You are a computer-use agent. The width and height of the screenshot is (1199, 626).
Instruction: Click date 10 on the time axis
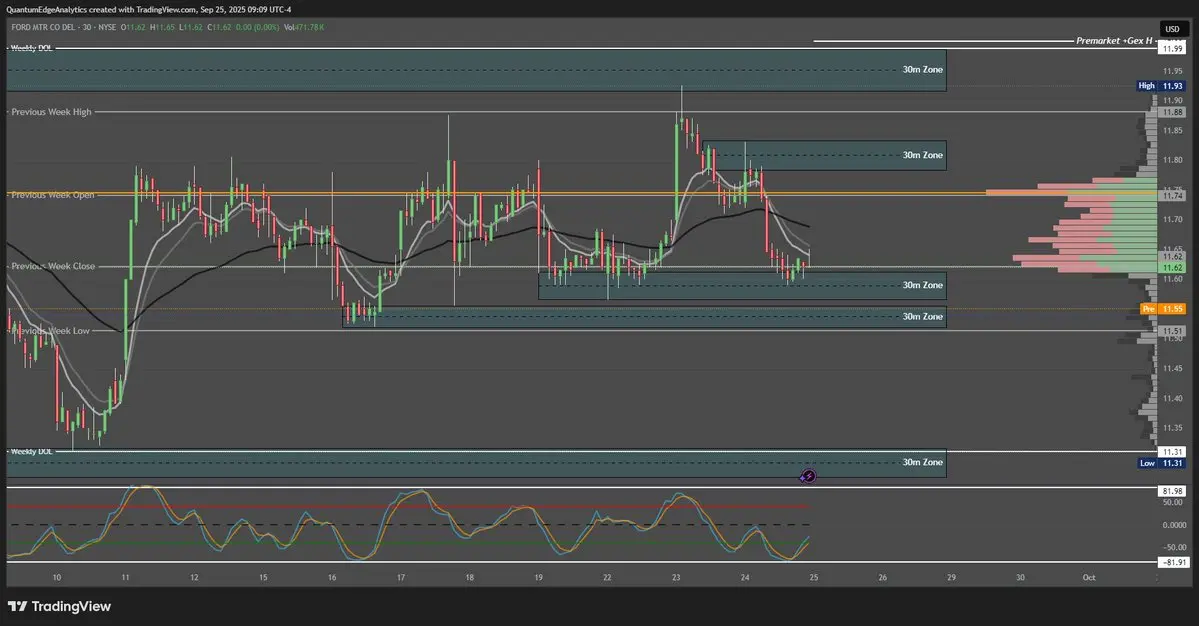(x=57, y=578)
